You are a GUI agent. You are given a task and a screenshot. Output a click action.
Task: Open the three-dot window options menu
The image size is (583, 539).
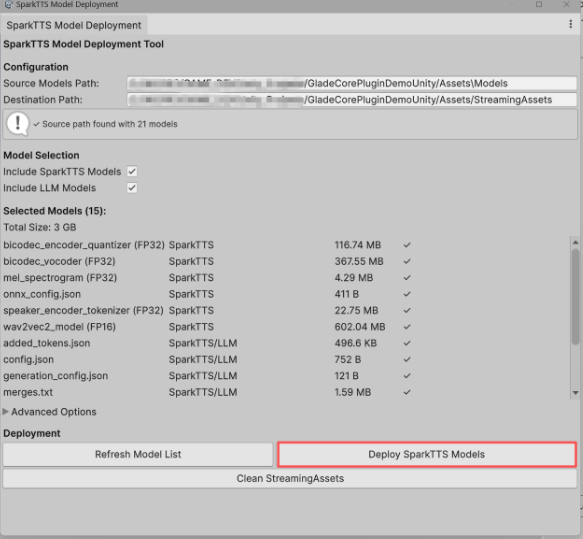[570, 24]
